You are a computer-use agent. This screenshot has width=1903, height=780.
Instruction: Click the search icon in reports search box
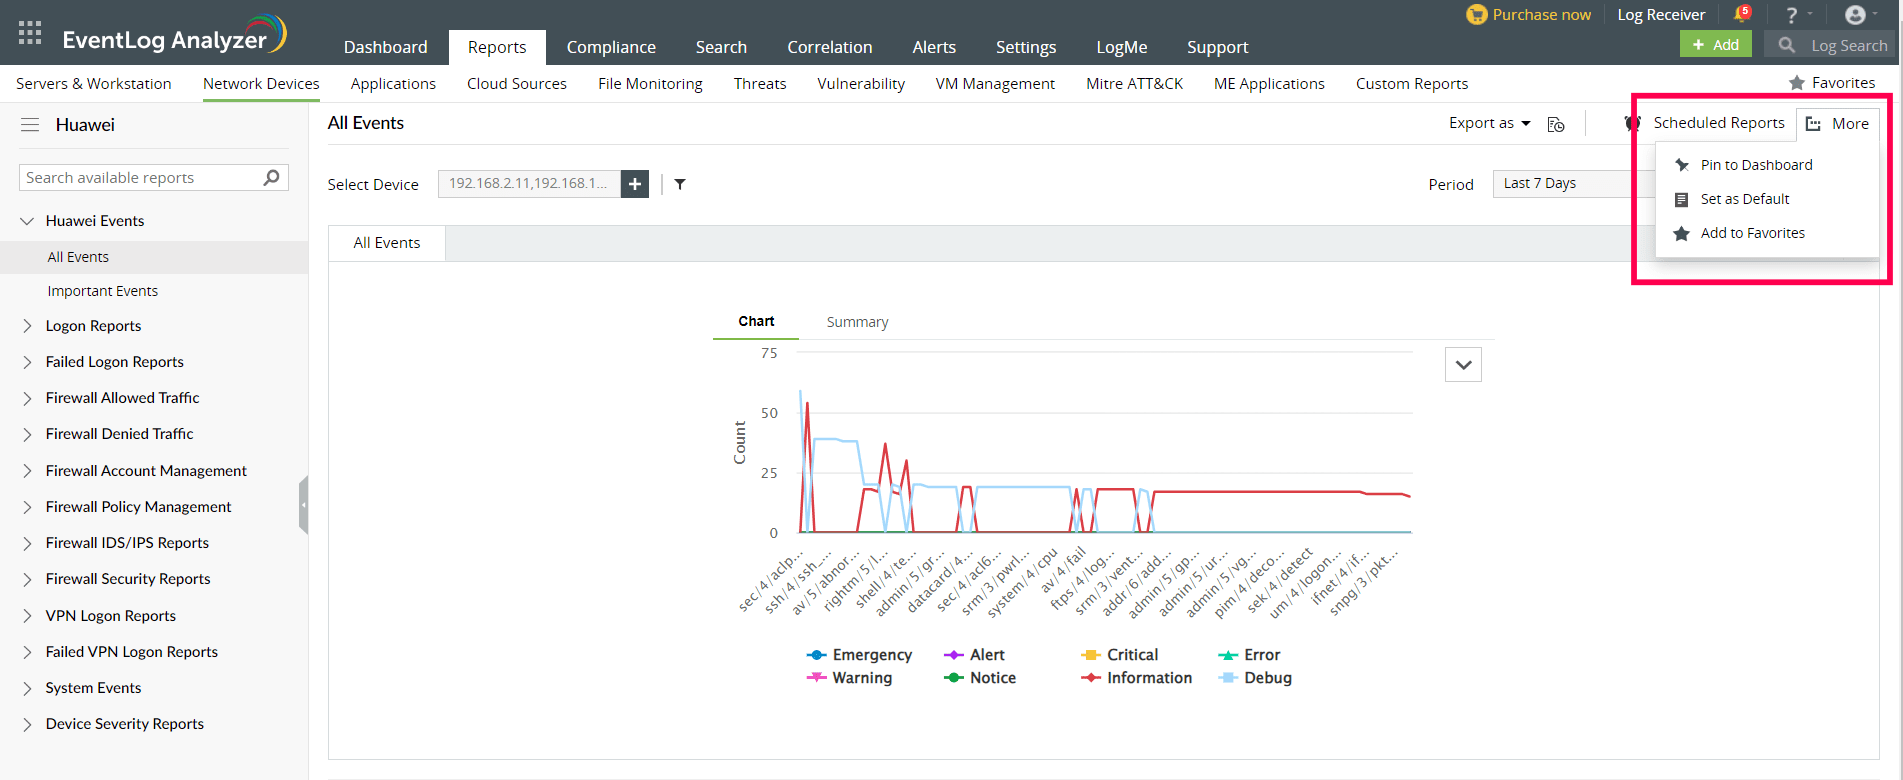point(271,177)
